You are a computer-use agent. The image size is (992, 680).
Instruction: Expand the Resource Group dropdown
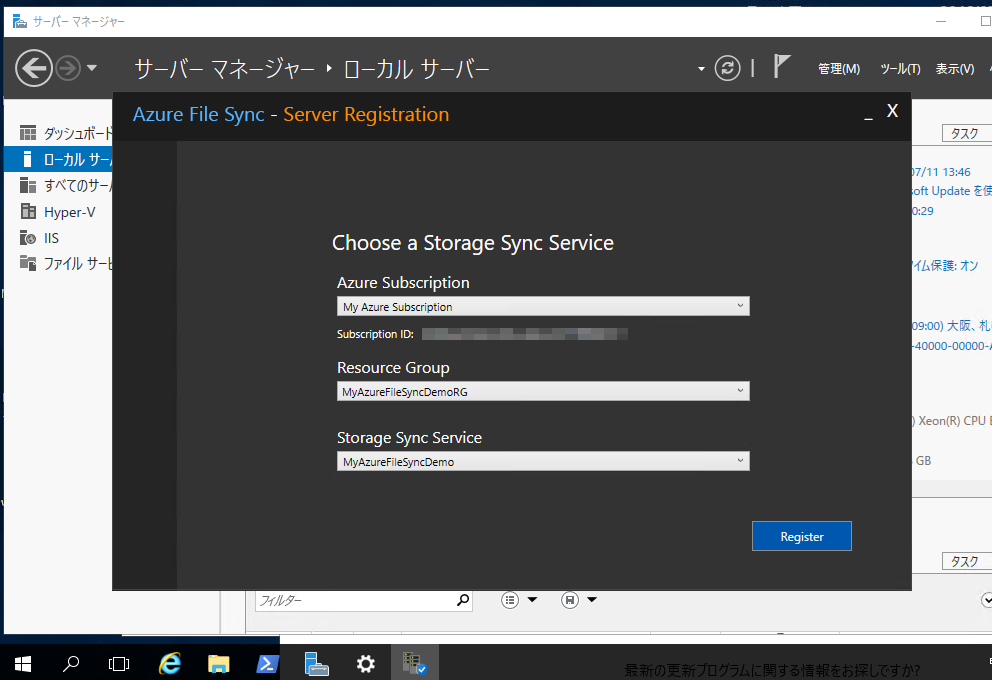(x=741, y=391)
